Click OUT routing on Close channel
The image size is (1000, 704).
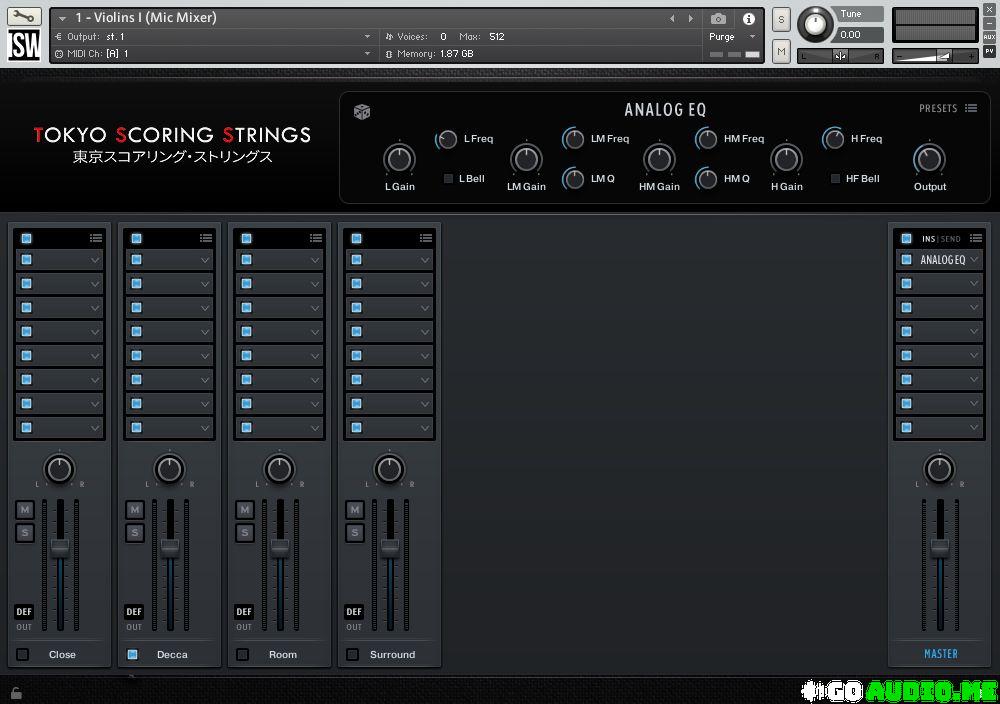[24, 627]
